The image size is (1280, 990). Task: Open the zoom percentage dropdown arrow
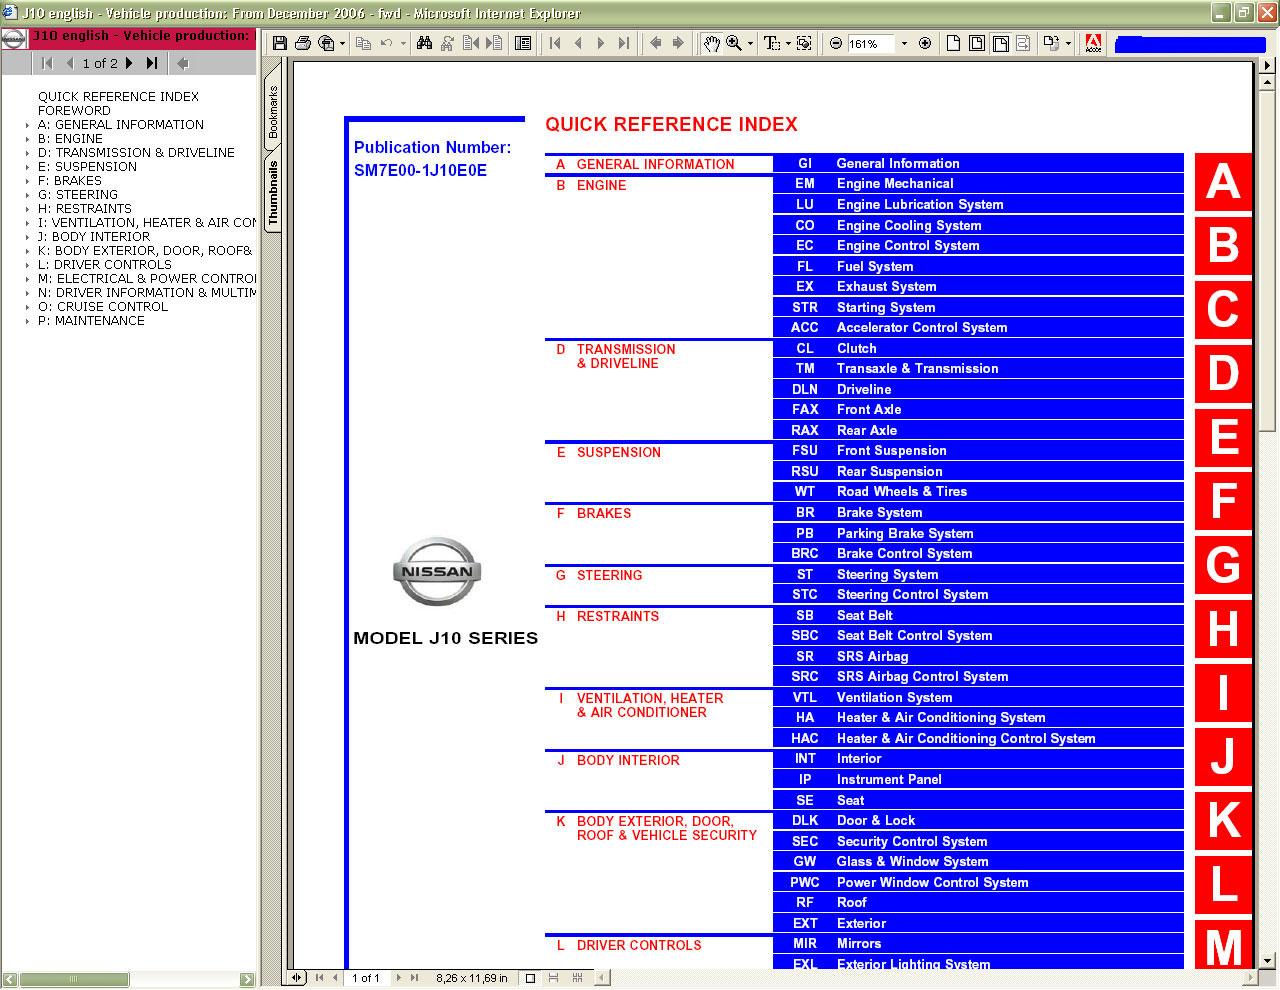tap(904, 43)
